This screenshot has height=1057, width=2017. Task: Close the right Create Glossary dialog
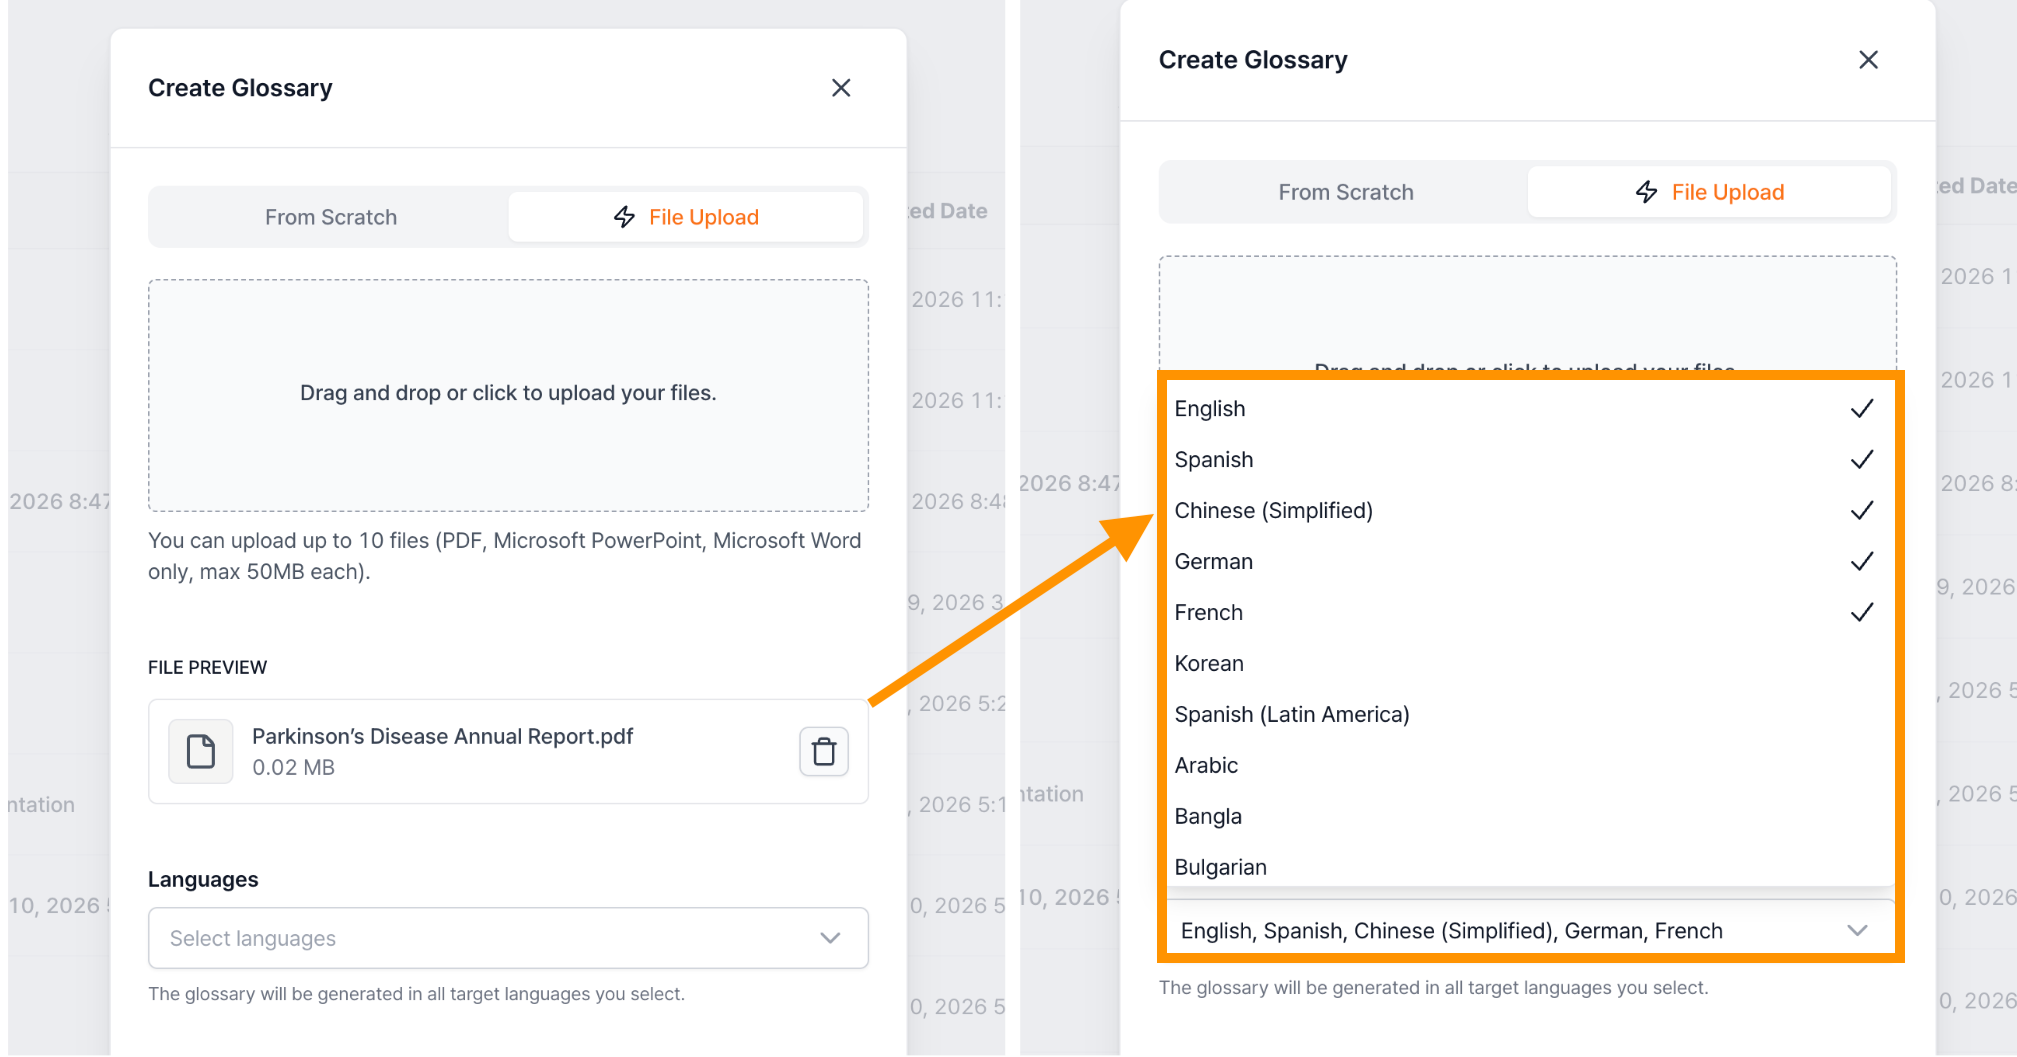1868,60
